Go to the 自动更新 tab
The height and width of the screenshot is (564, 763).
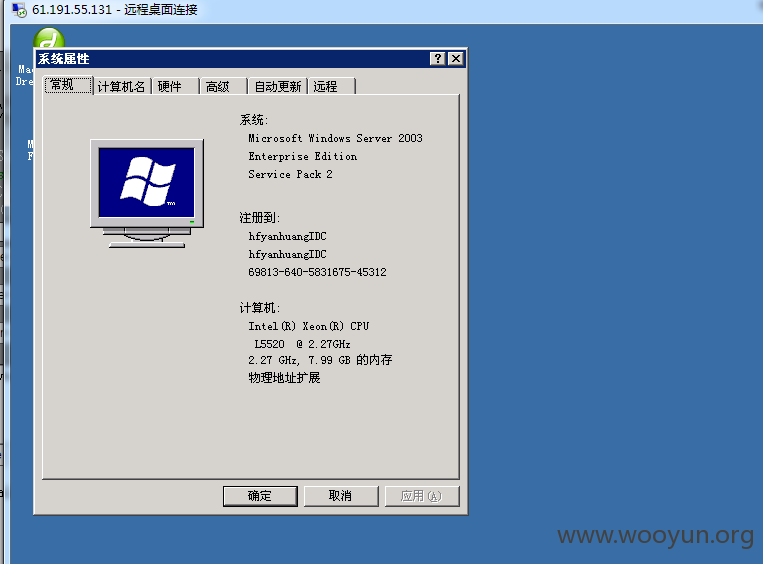point(277,87)
